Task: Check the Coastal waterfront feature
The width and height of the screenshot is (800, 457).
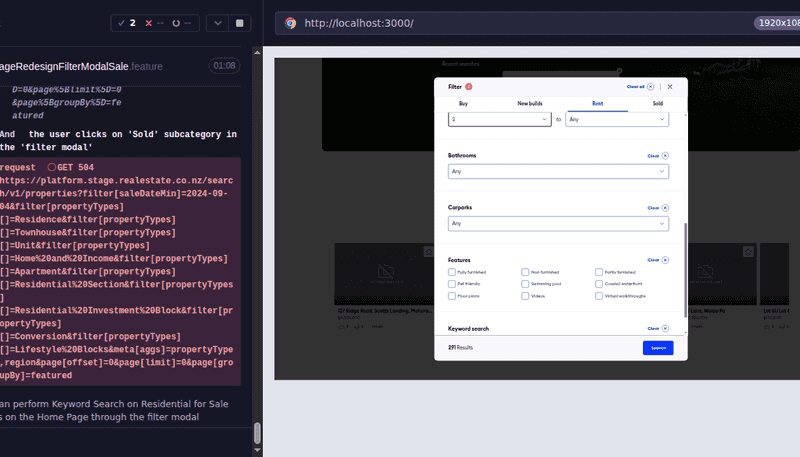Action: coord(598,284)
